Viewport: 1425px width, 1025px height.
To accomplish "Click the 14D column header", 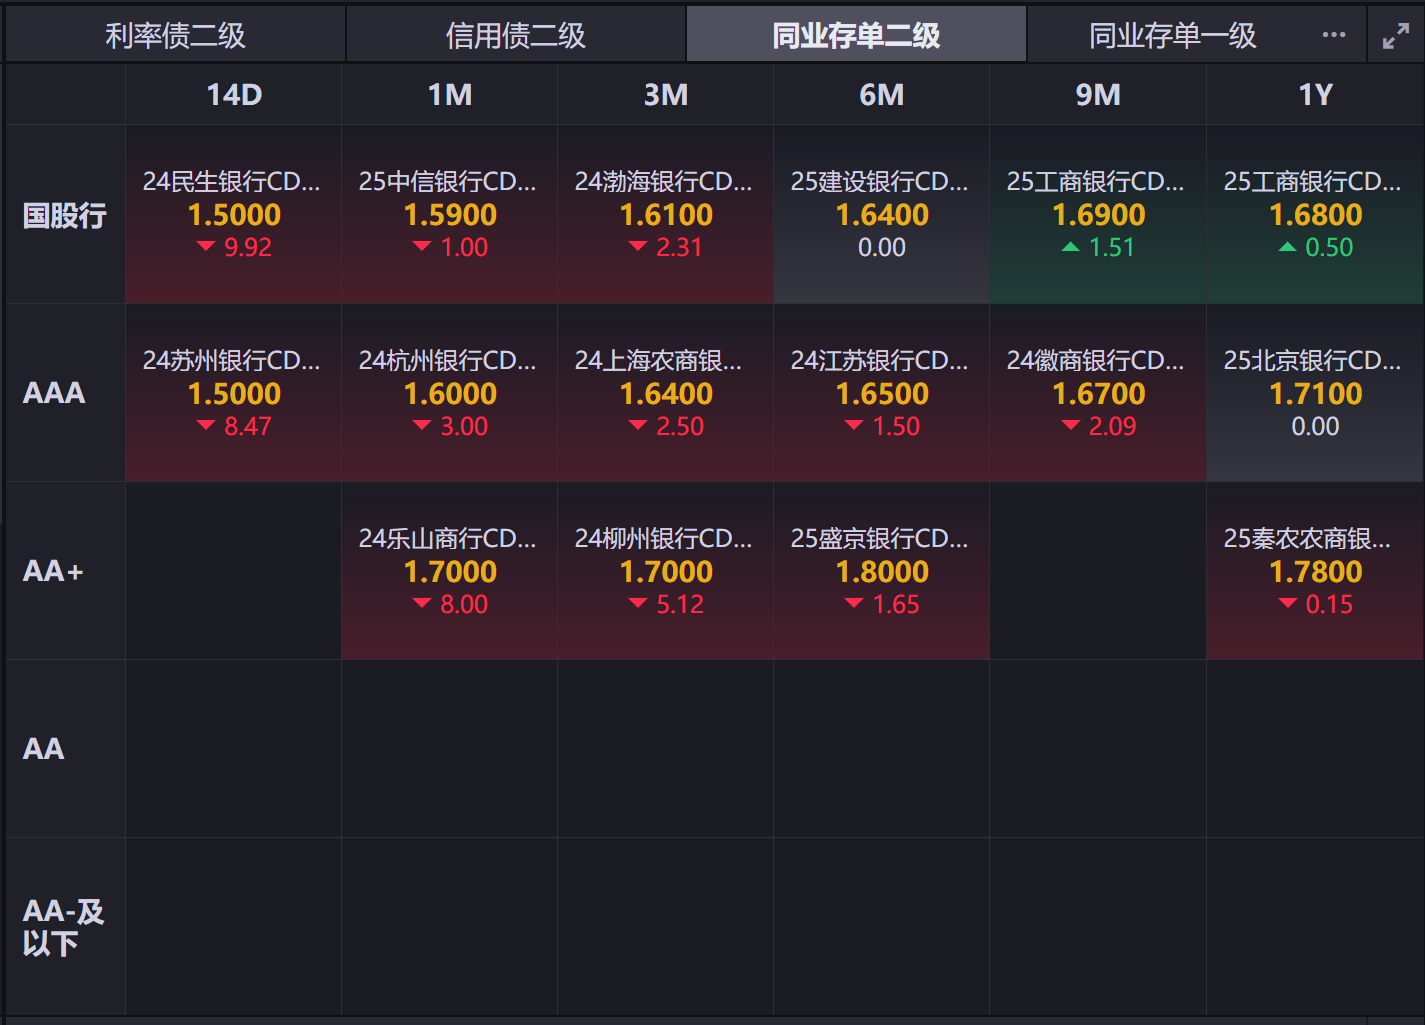I will pyautogui.click(x=234, y=95).
